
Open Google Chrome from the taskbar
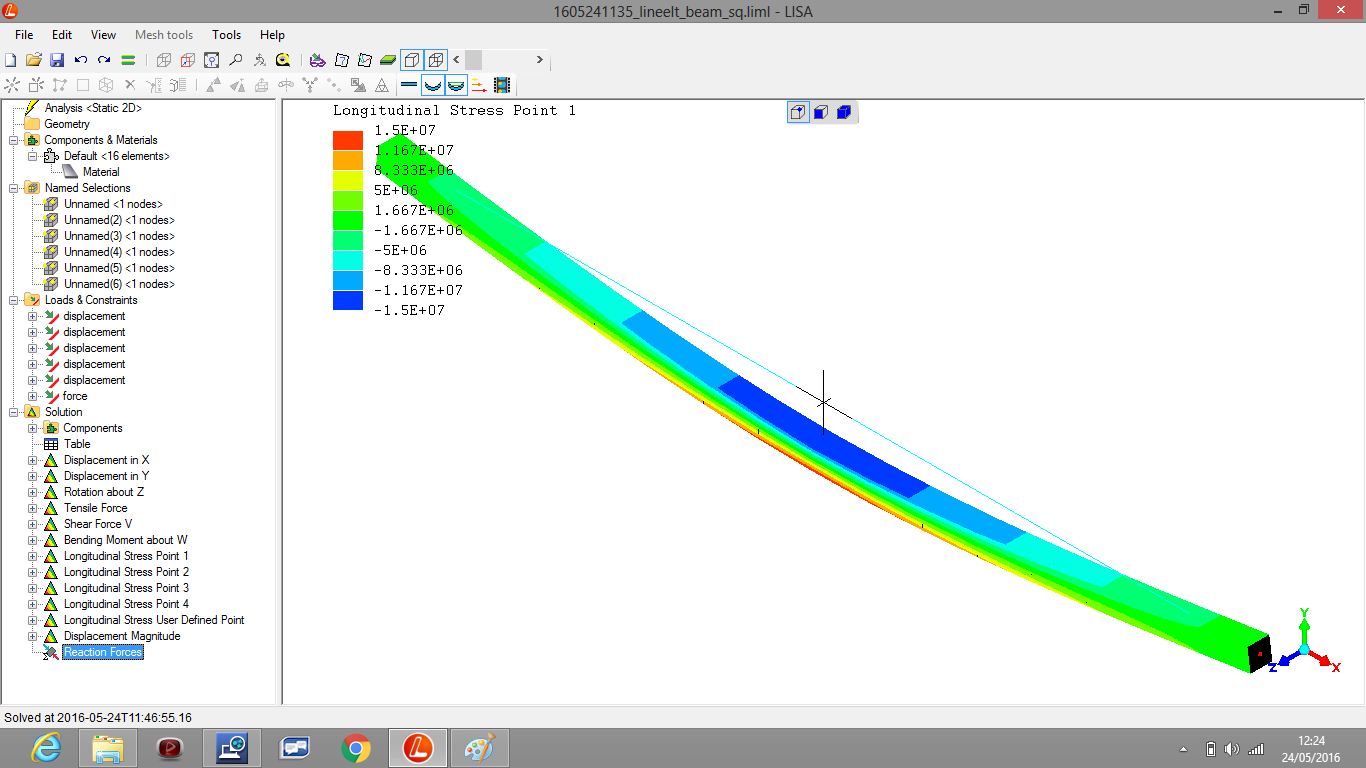click(355, 748)
